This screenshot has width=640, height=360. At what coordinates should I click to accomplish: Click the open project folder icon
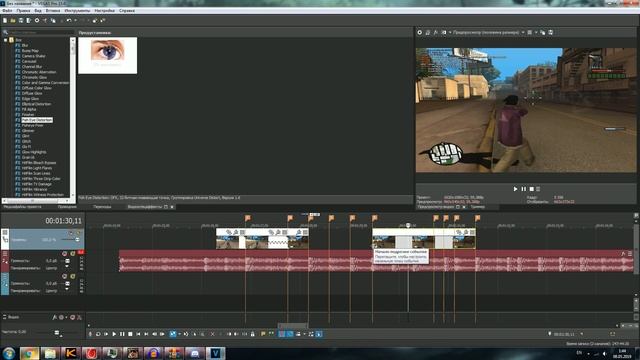click(13, 20)
